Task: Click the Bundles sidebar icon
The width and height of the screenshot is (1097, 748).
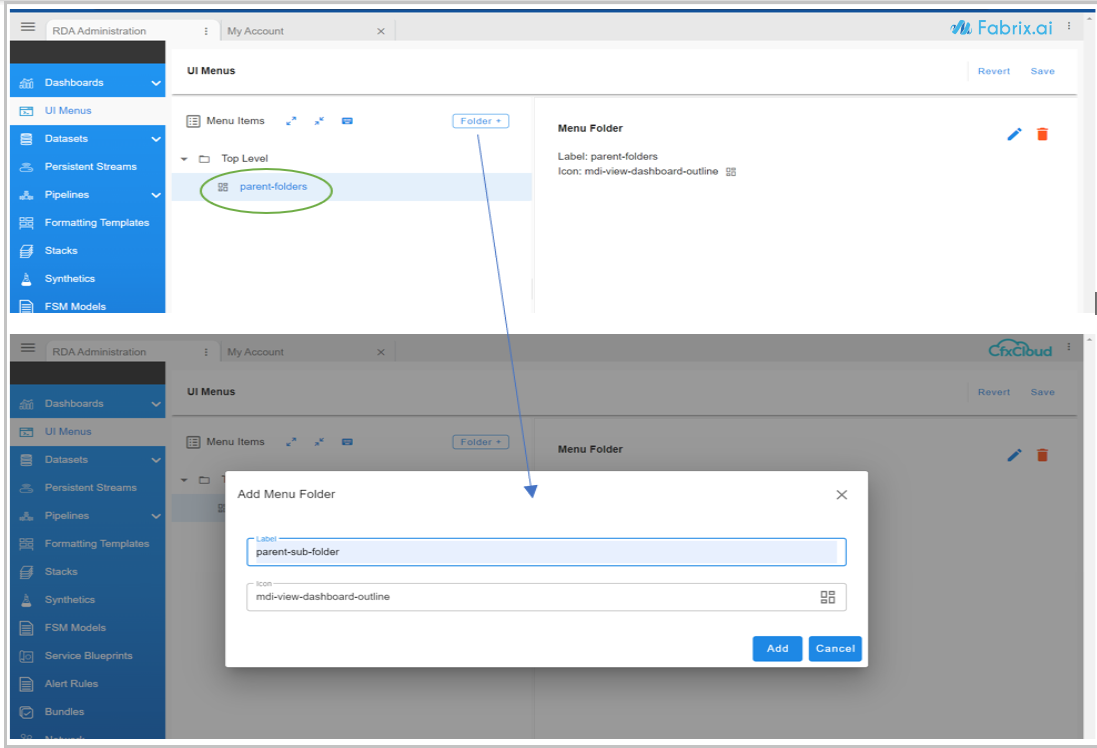Action: (27, 712)
